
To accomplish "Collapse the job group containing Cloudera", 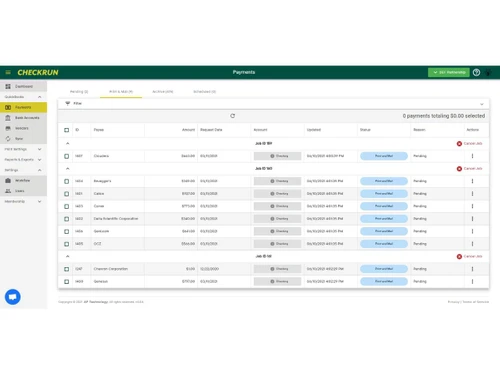I will click(68, 143).
